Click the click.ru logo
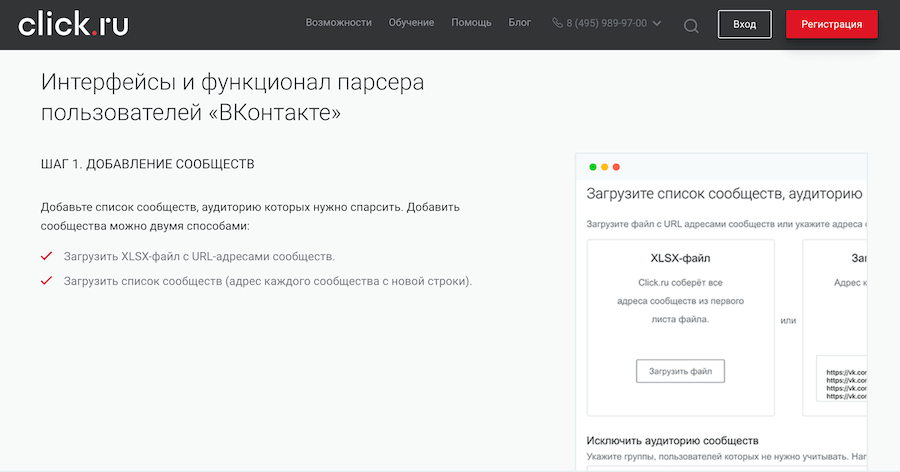 73,24
